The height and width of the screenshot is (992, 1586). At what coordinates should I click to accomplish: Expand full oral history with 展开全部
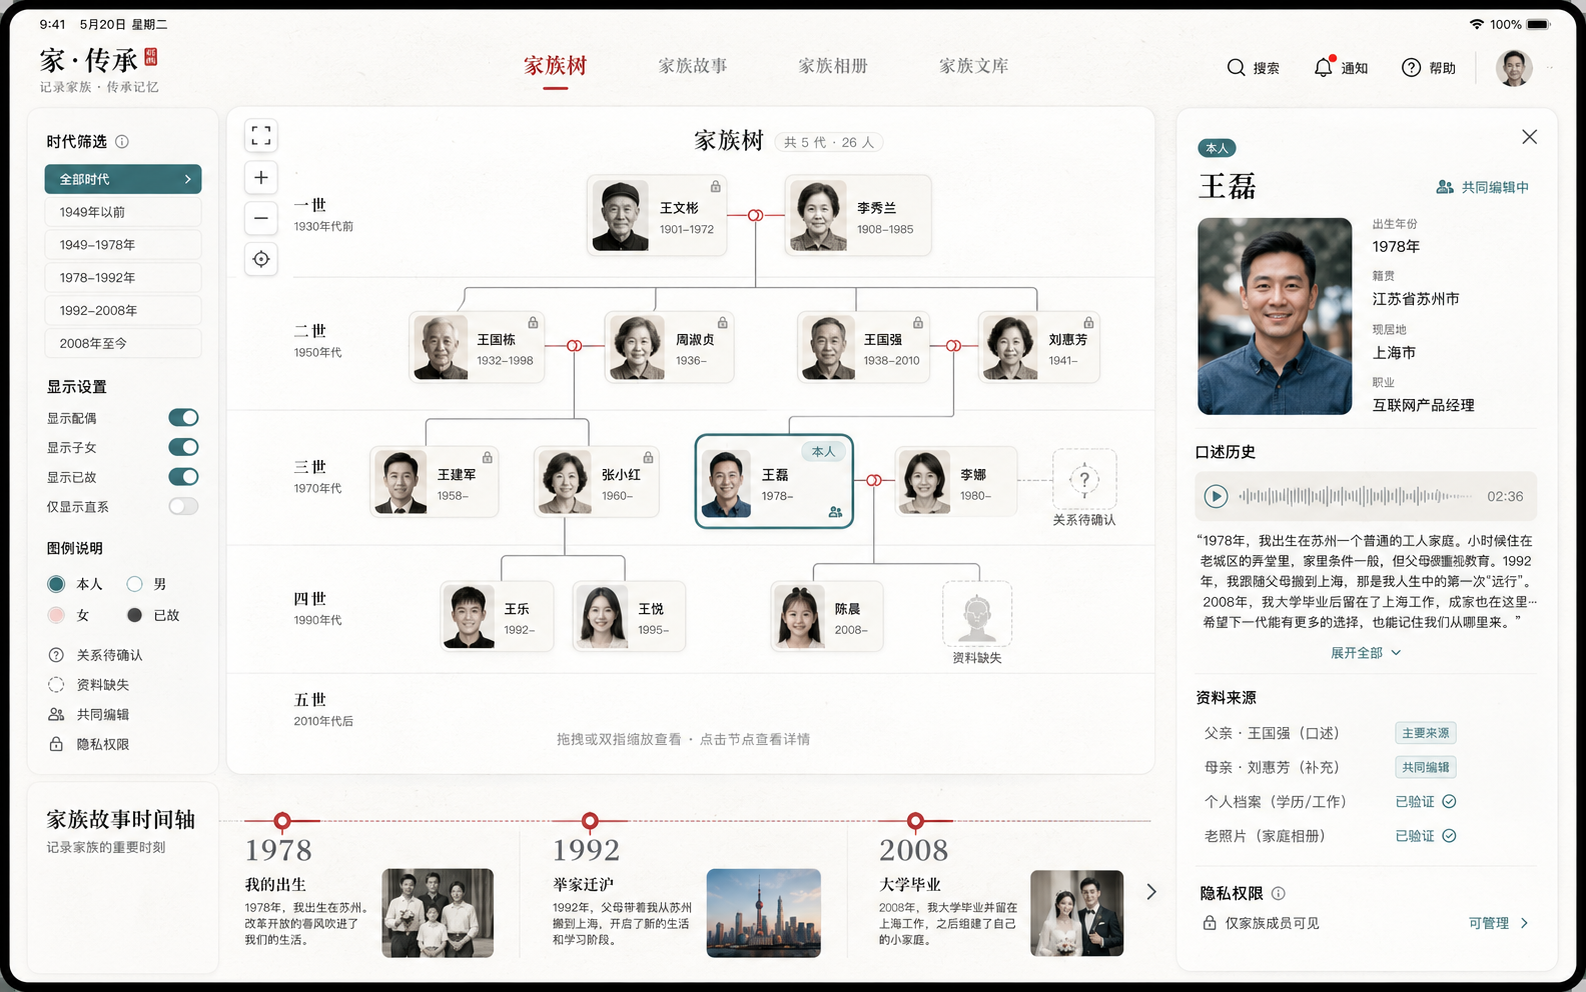pyautogui.click(x=1365, y=653)
